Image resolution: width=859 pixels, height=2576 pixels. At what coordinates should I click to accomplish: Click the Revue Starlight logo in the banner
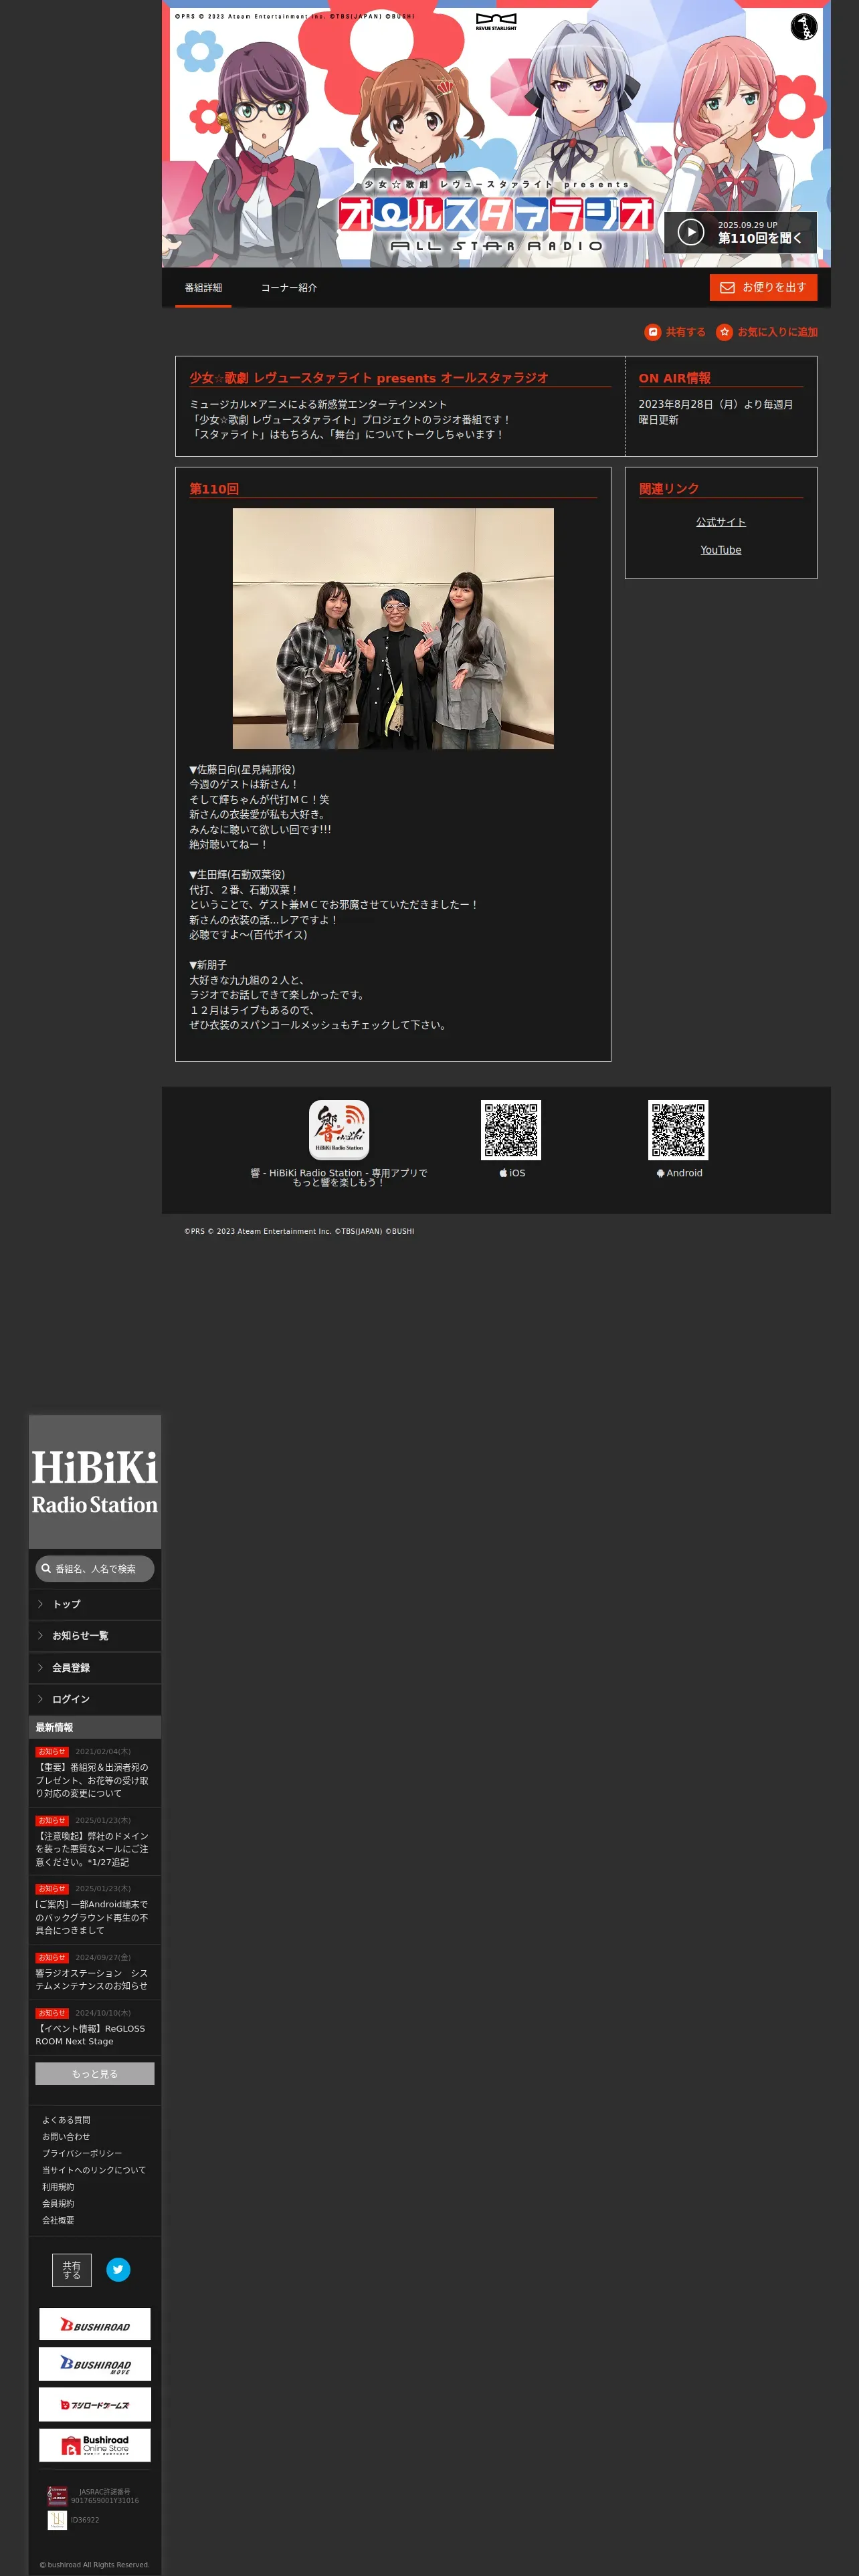point(496,22)
